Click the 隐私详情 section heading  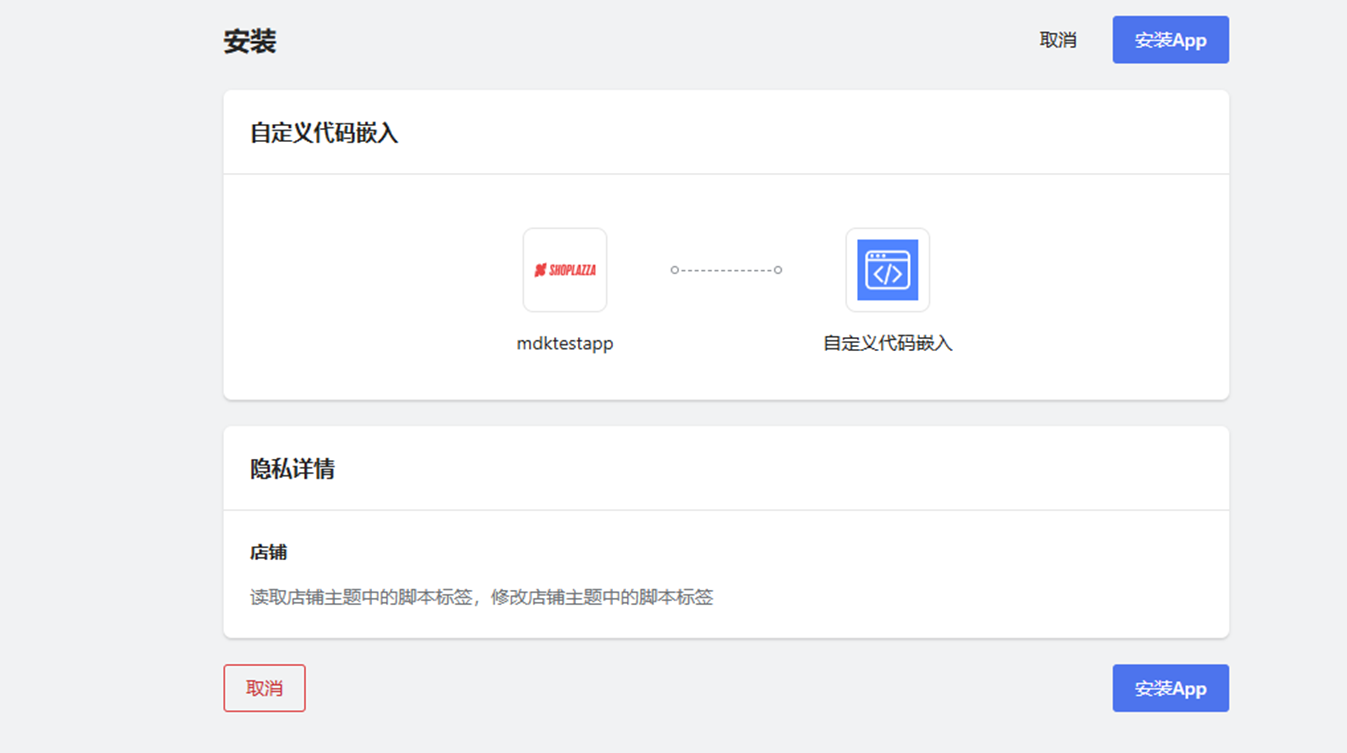(292, 469)
